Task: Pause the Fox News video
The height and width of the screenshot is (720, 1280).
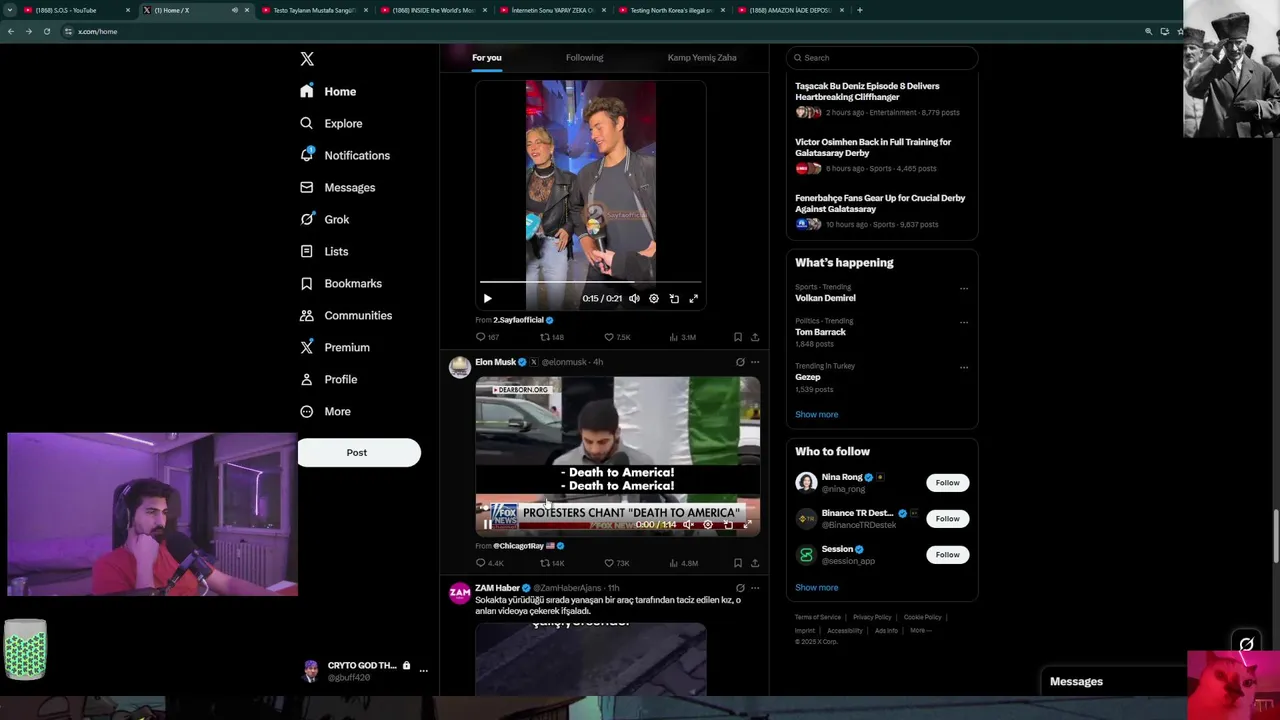Action: click(x=487, y=524)
